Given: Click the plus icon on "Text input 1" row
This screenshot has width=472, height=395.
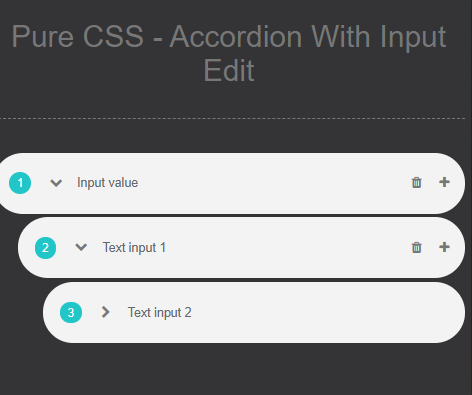Looking at the screenshot, I should click(x=444, y=247).
